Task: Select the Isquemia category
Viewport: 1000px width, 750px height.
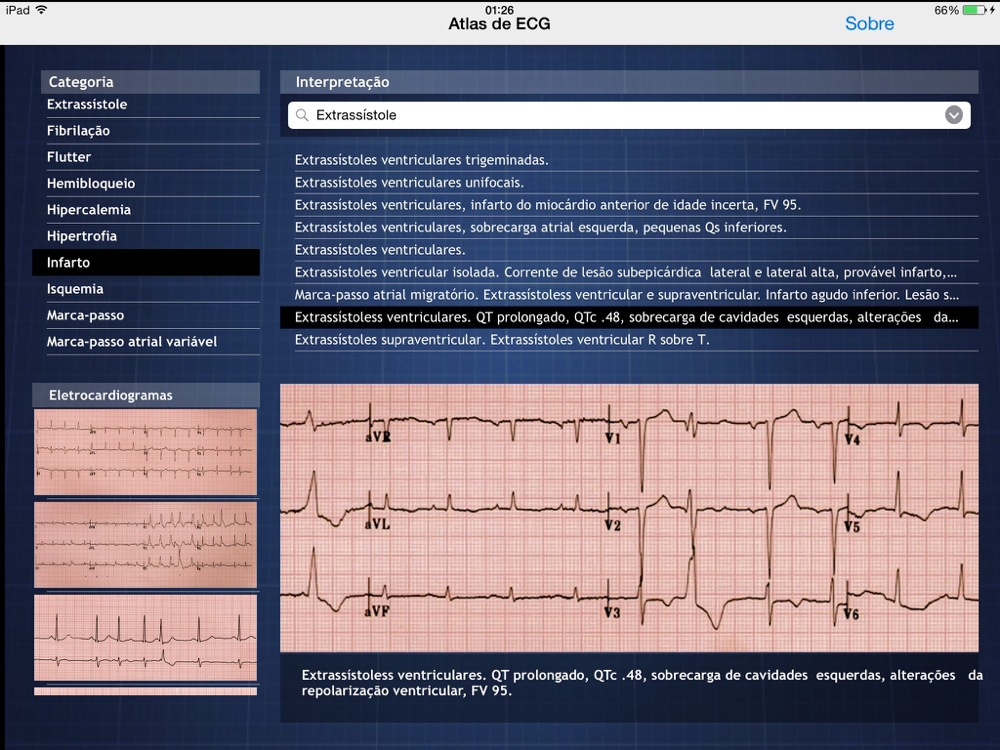Action: tap(146, 289)
